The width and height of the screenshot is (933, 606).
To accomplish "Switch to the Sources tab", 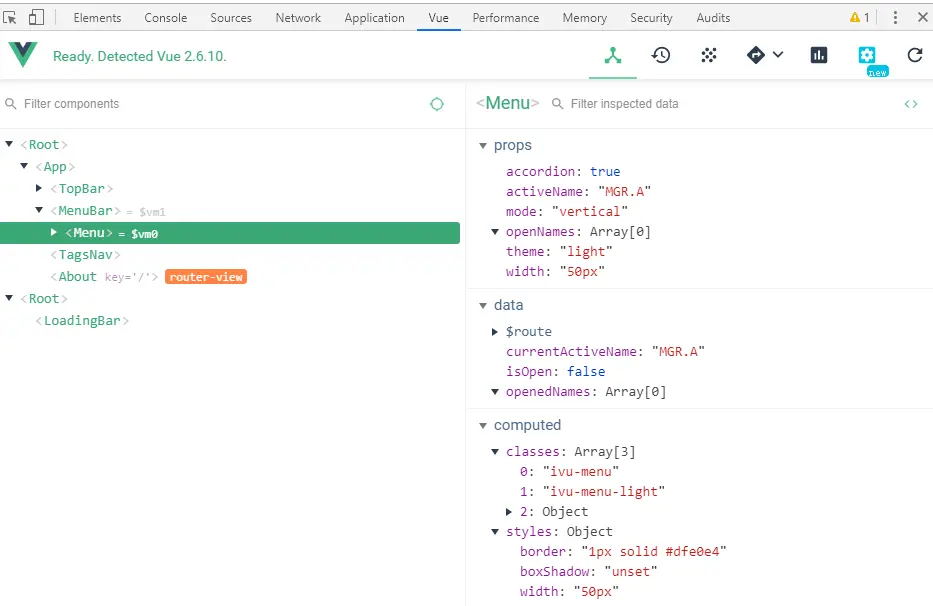I will 231,18.
